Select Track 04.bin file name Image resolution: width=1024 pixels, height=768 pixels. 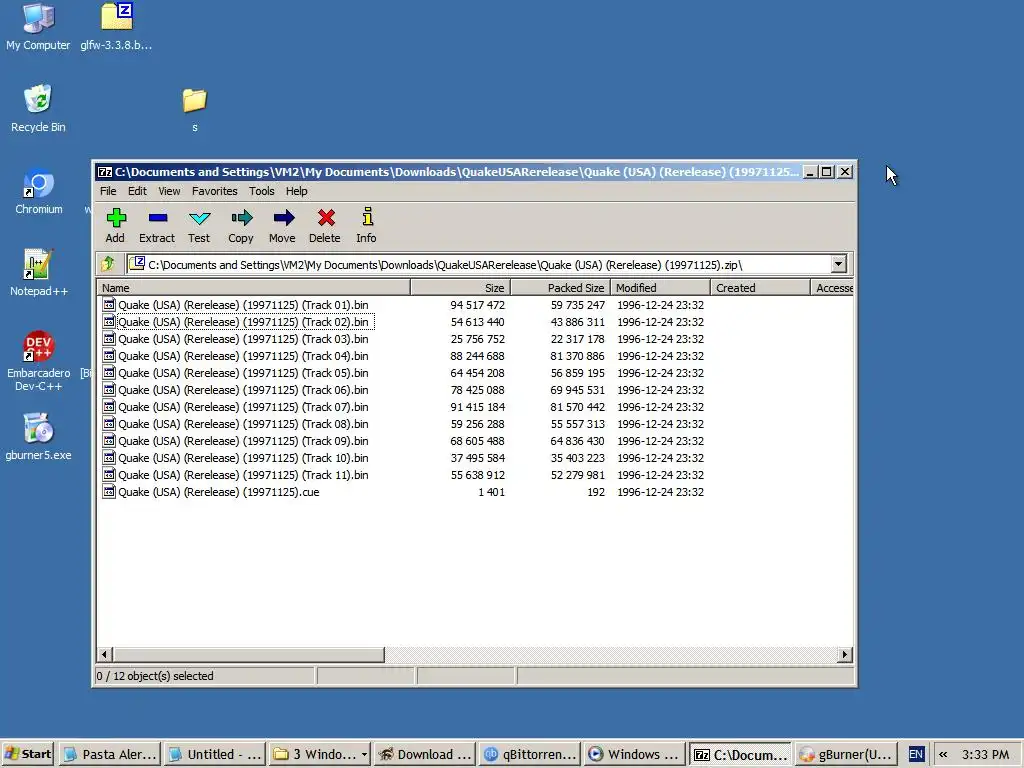tap(243, 356)
